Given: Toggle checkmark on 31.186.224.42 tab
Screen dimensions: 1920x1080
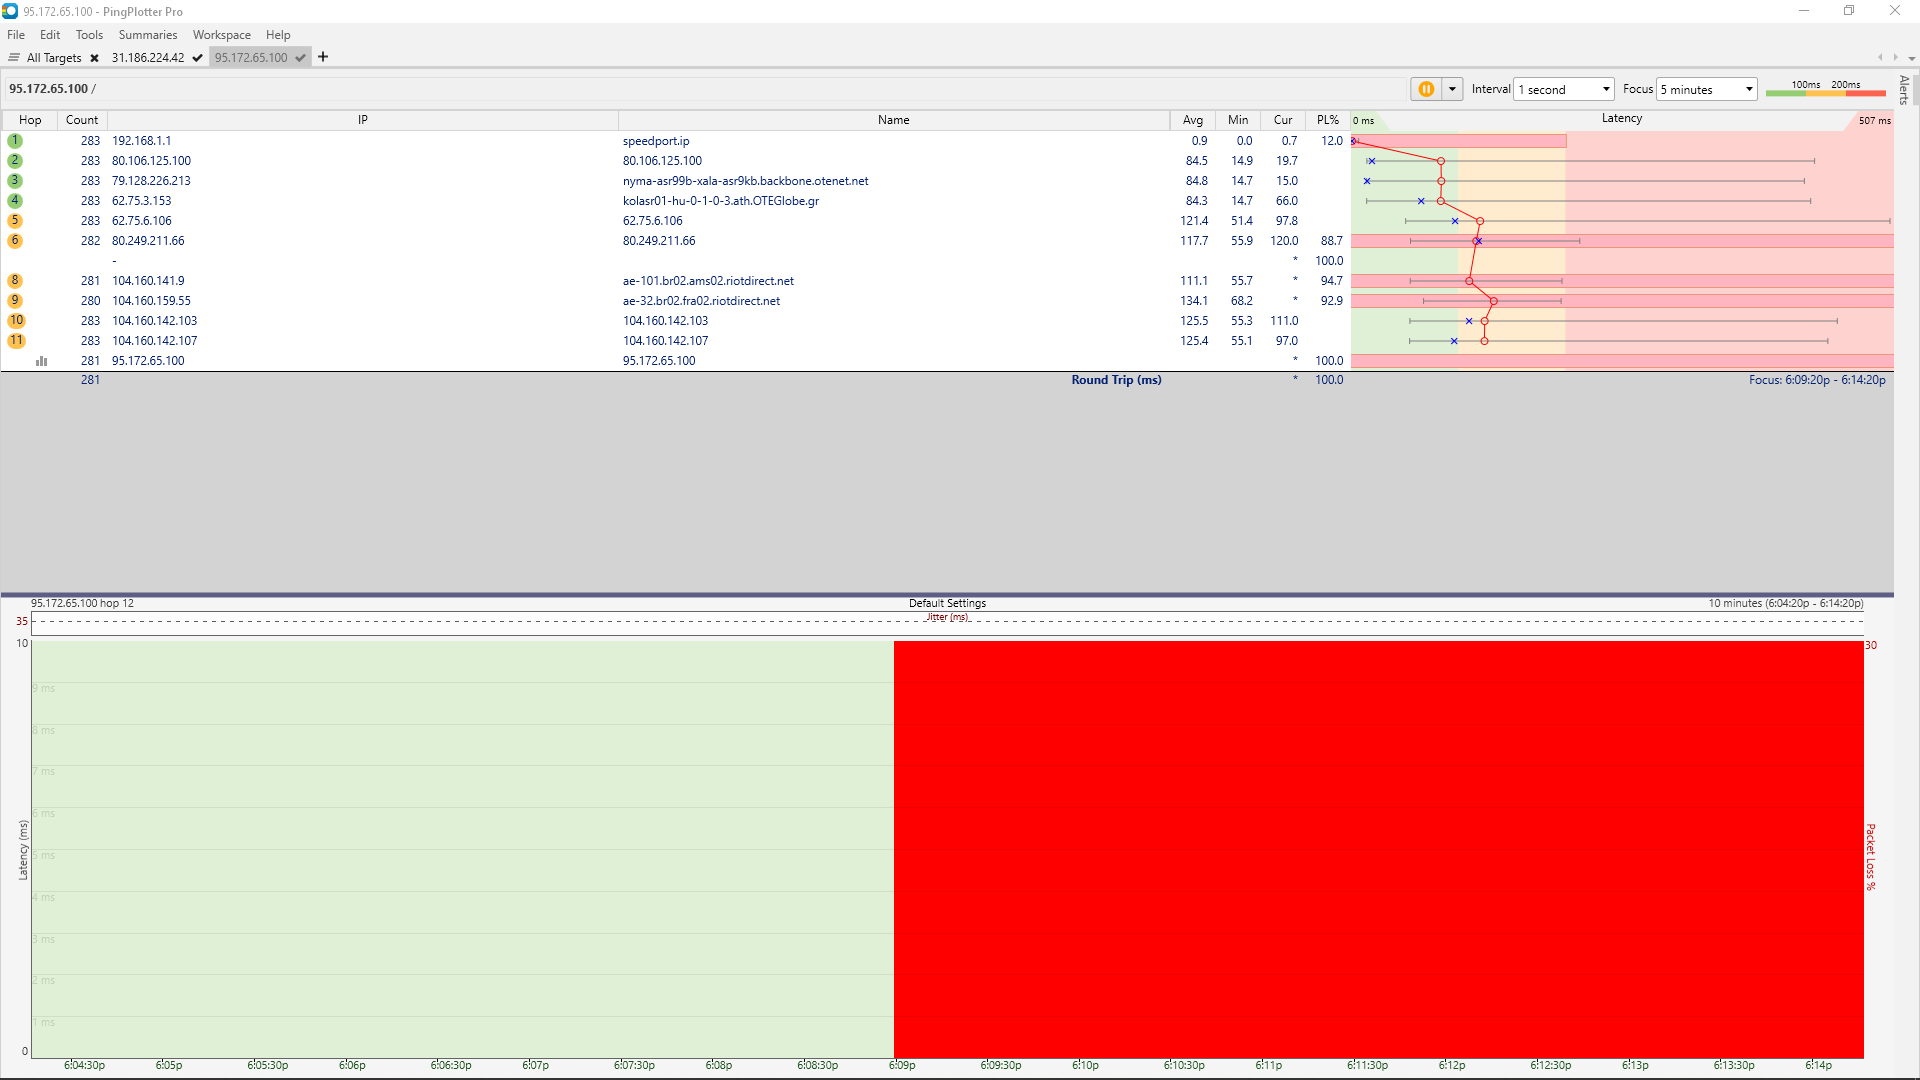Looking at the screenshot, I should 198,58.
